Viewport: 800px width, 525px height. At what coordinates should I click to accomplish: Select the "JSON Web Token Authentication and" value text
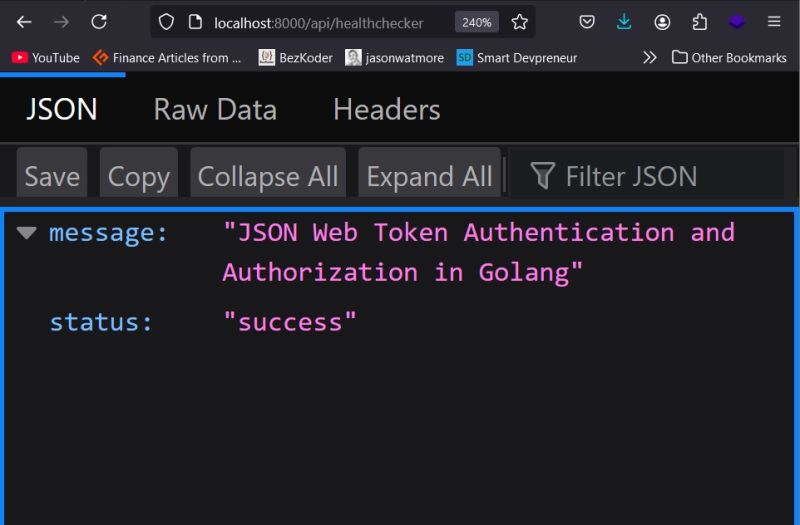tap(479, 233)
